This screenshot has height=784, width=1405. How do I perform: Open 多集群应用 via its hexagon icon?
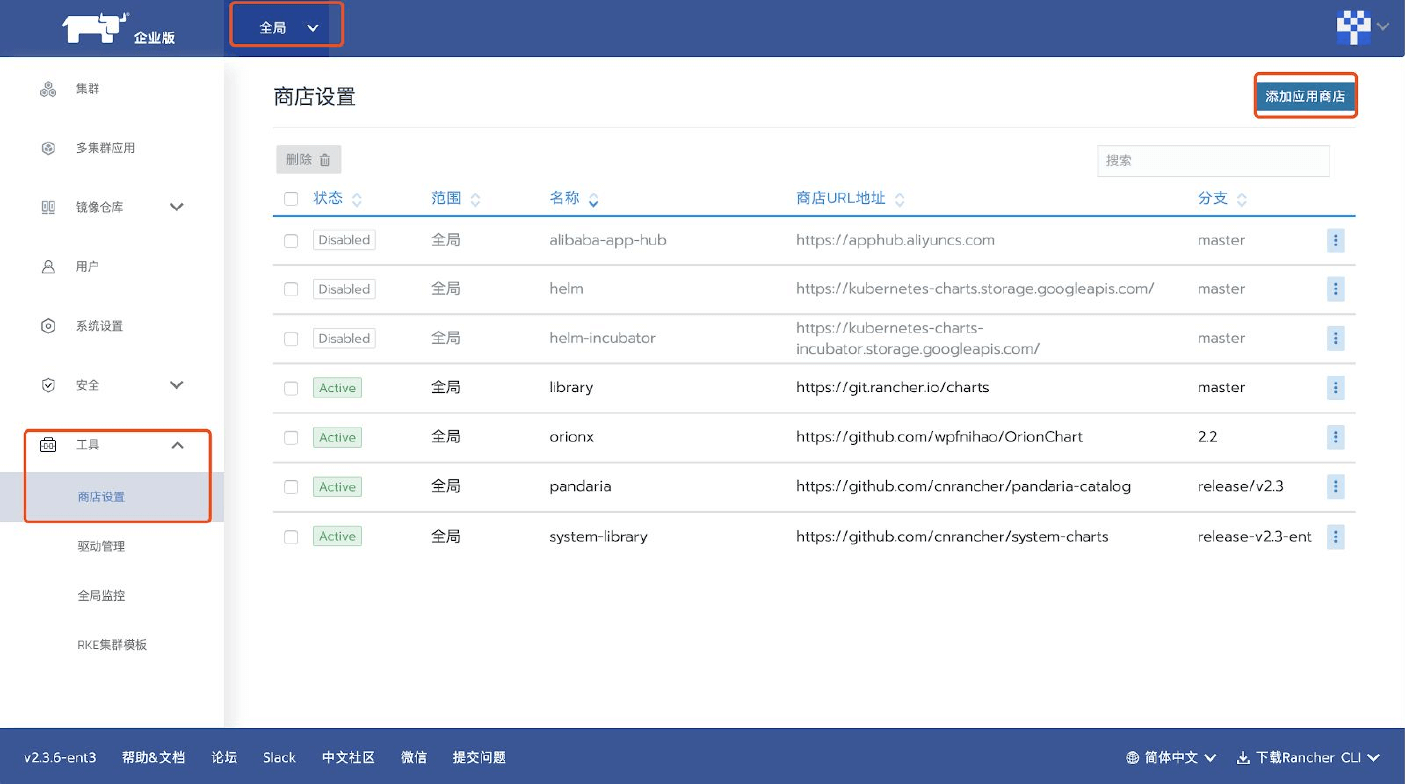47,147
